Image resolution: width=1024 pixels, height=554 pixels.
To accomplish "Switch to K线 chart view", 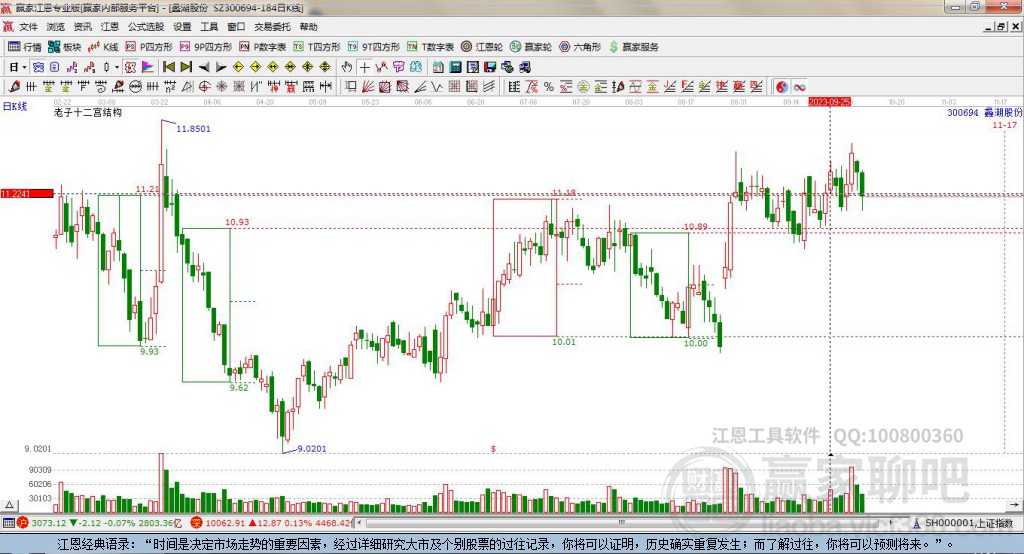I will [103, 47].
